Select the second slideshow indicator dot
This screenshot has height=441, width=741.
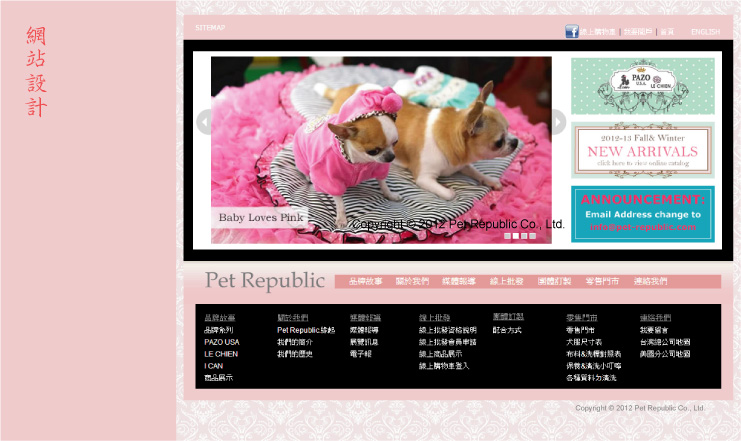point(516,236)
